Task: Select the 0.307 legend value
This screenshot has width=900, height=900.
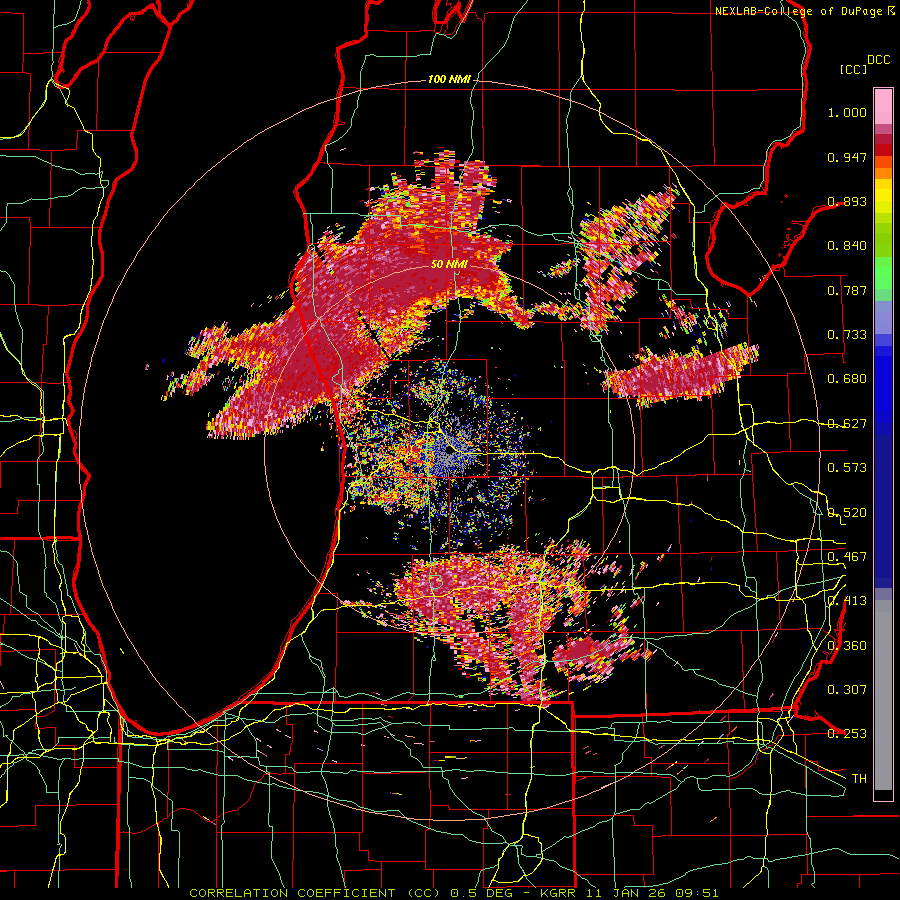Action: click(847, 690)
